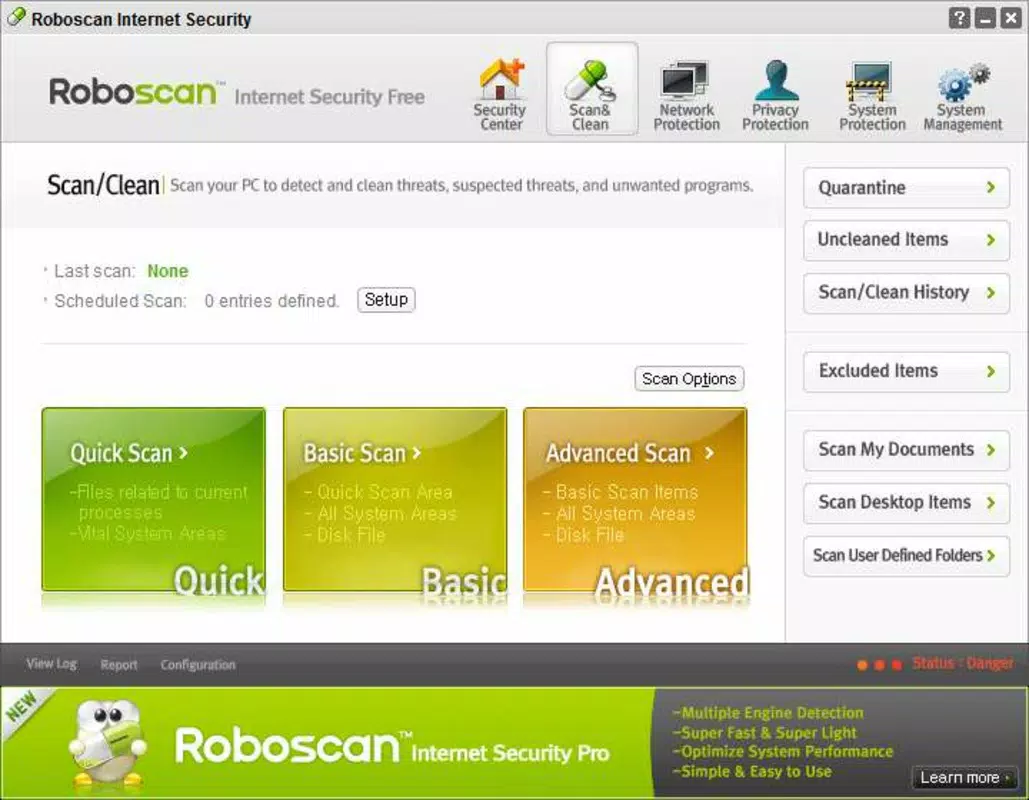Click Learn more in Pro banner
This screenshot has width=1029, height=800.
pos(964,778)
